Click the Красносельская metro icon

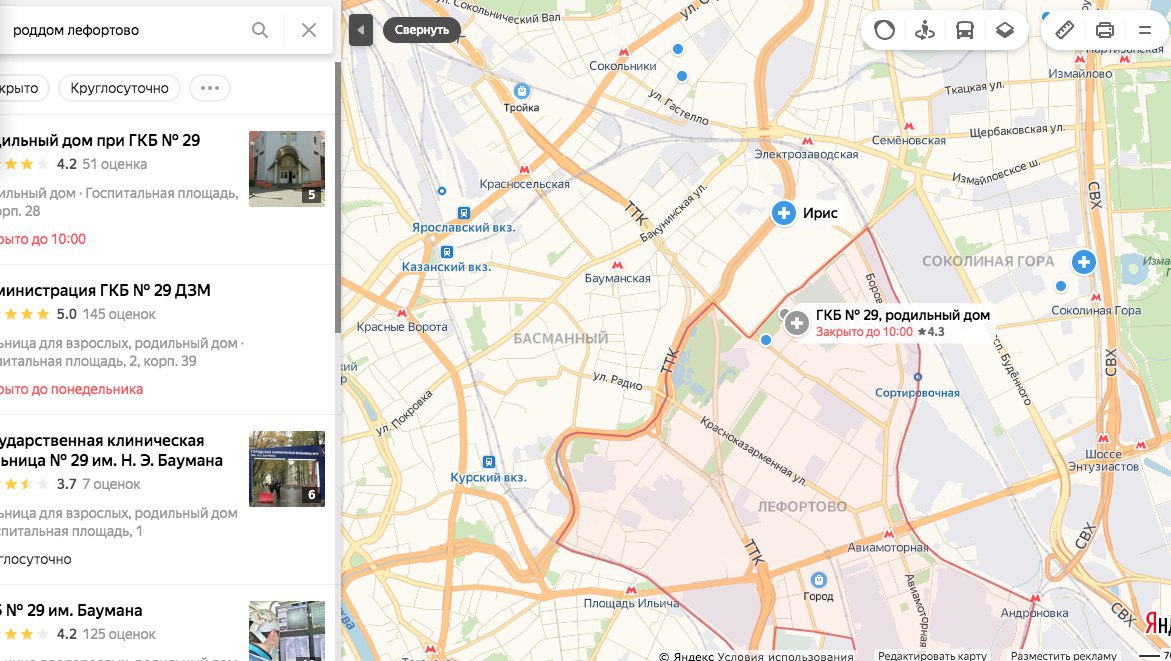click(x=524, y=170)
